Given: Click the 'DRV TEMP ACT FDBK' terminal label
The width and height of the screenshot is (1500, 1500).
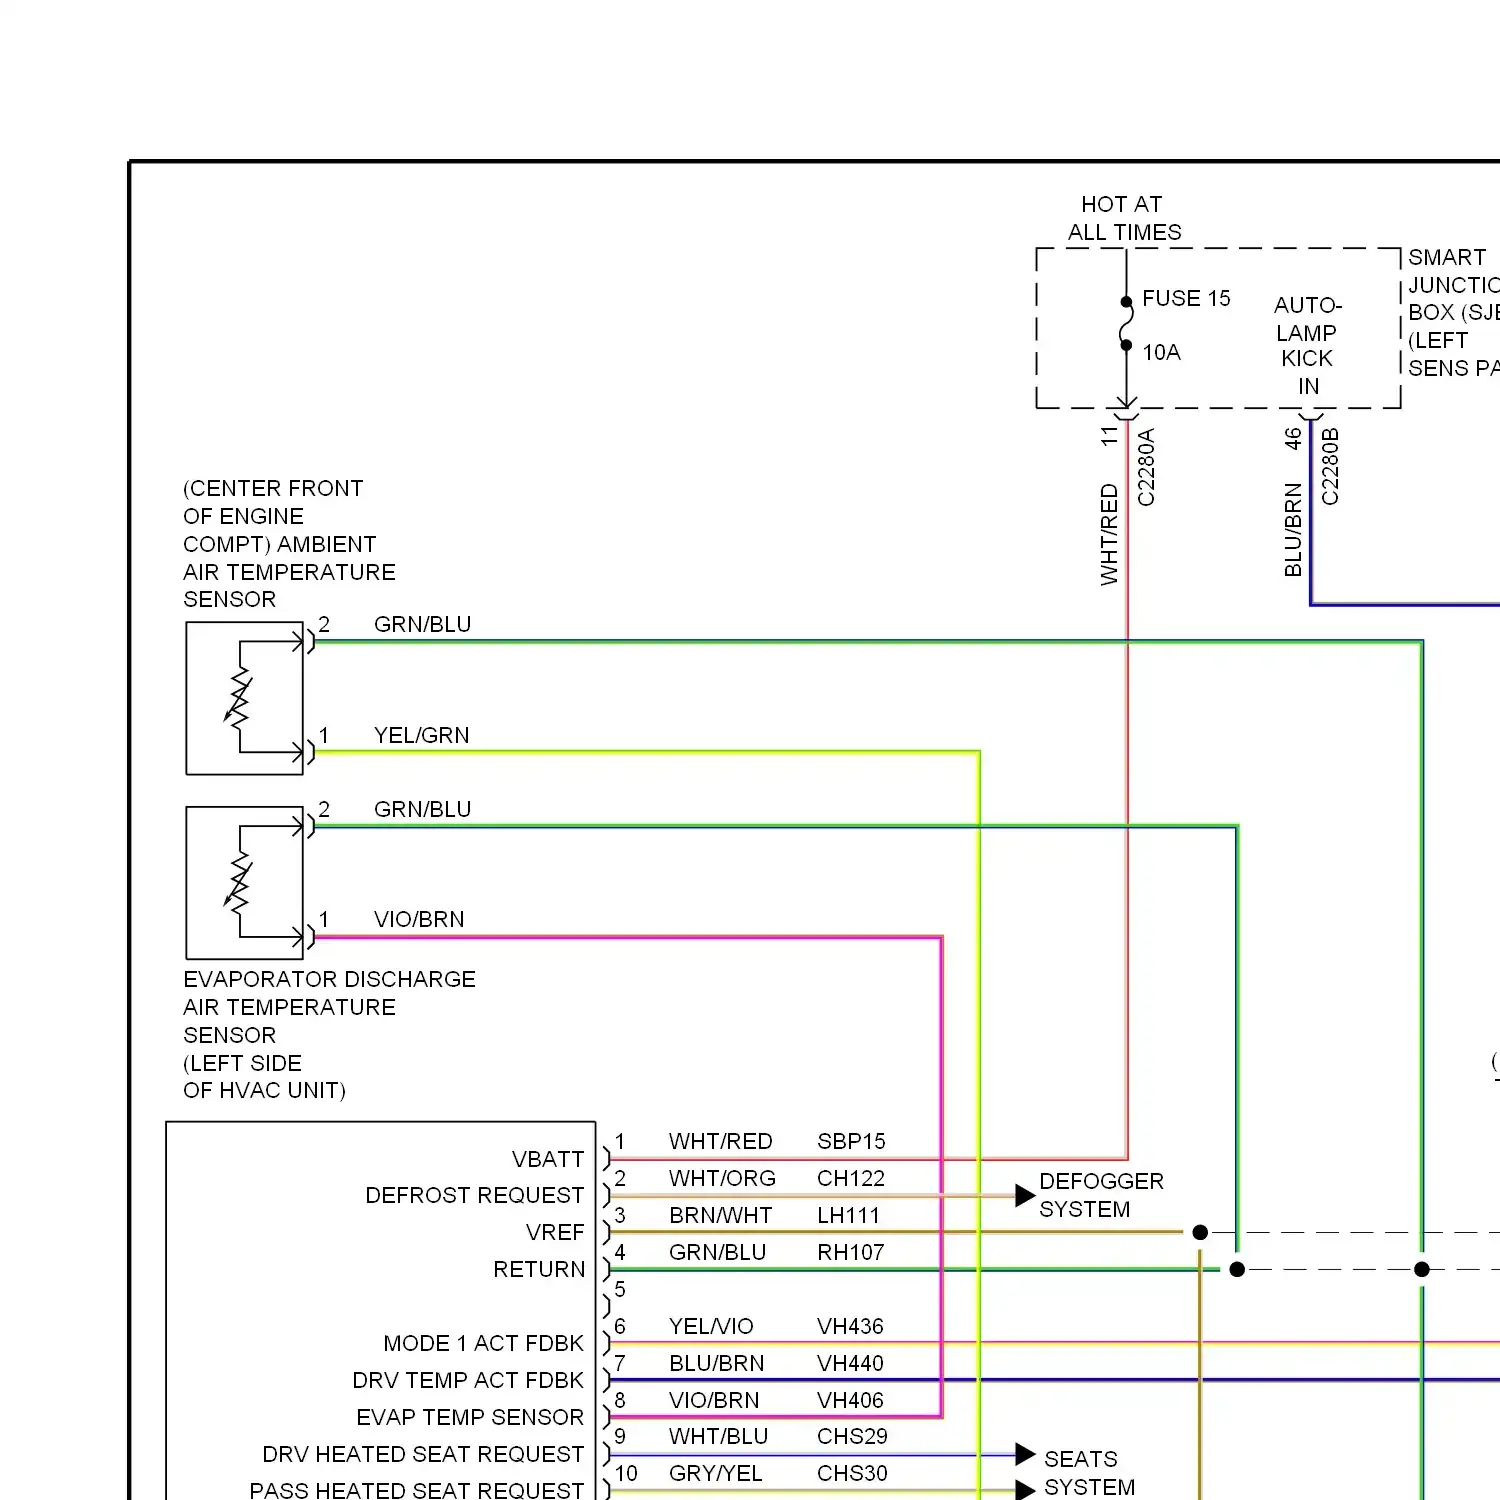Looking at the screenshot, I should [468, 1380].
